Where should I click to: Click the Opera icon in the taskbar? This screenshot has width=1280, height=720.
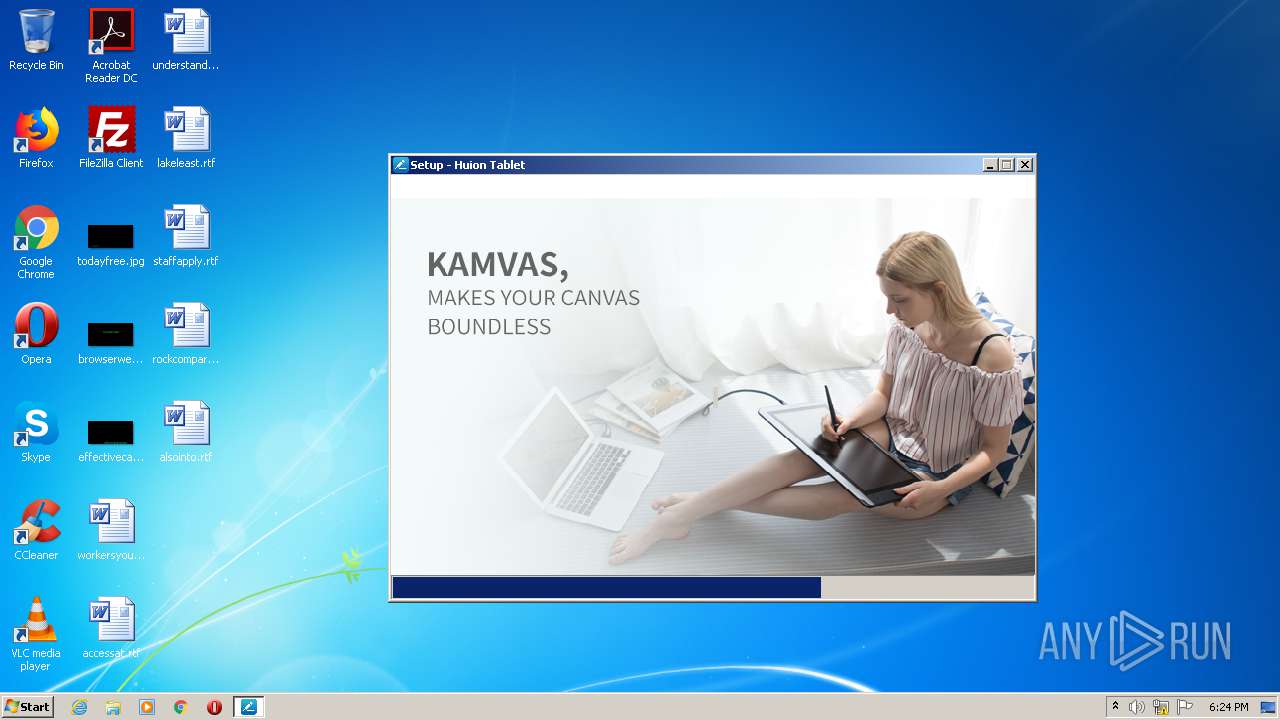pos(214,707)
